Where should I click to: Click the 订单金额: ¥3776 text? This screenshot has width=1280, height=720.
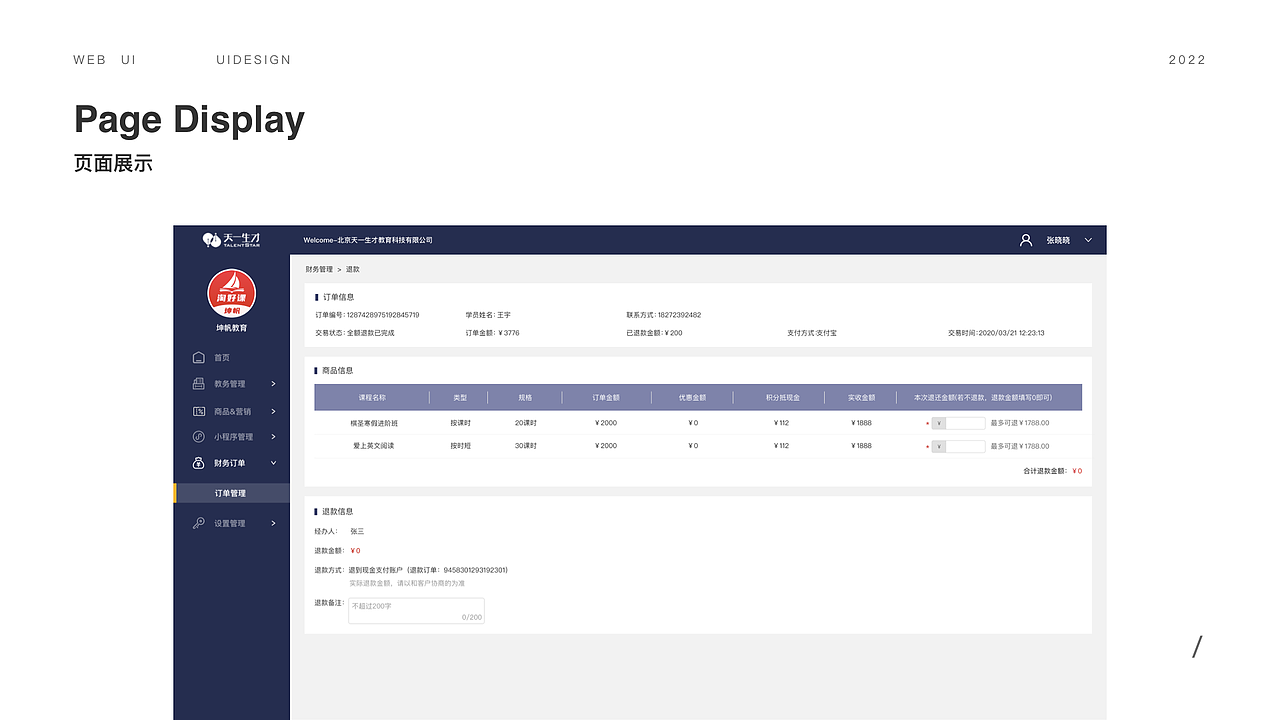pos(492,333)
